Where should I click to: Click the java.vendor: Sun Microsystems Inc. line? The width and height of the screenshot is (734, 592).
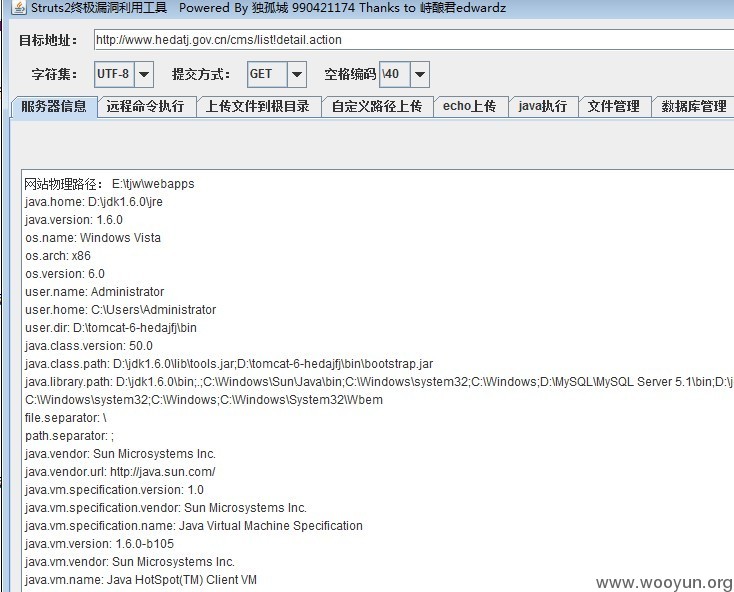click(x=120, y=454)
